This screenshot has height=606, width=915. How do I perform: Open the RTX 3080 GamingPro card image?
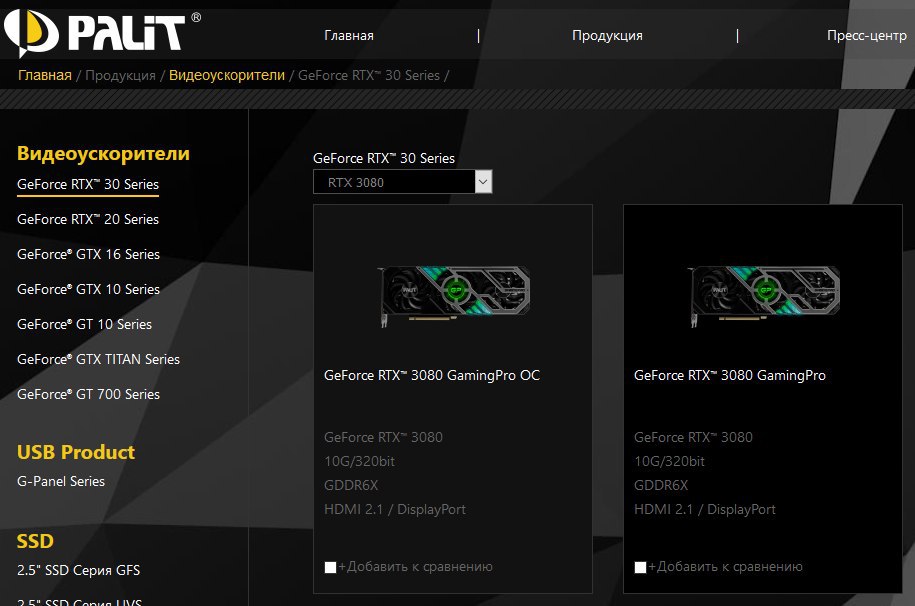click(x=764, y=297)
